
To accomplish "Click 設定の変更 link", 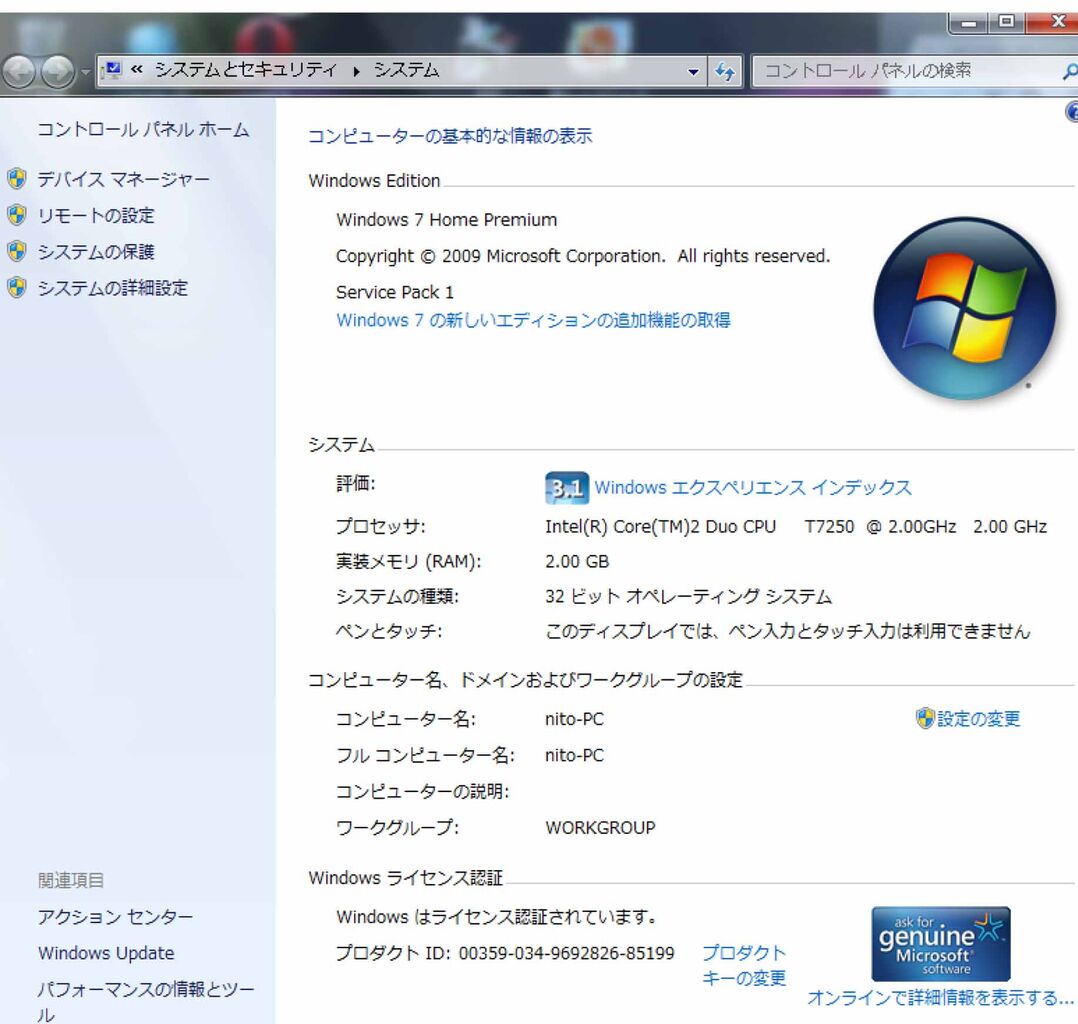I will (978, 719).
